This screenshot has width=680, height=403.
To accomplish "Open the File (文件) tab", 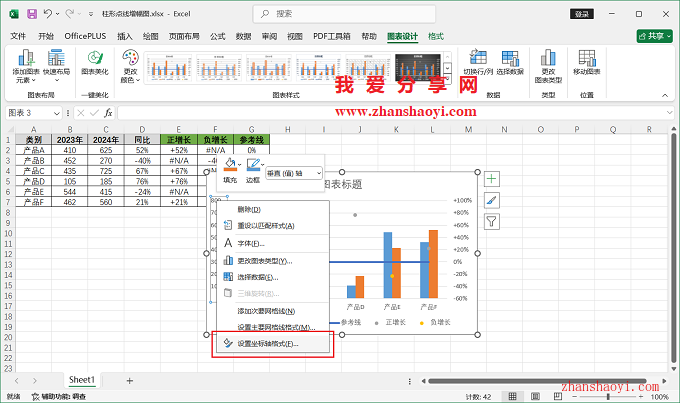I will point(18,36).
